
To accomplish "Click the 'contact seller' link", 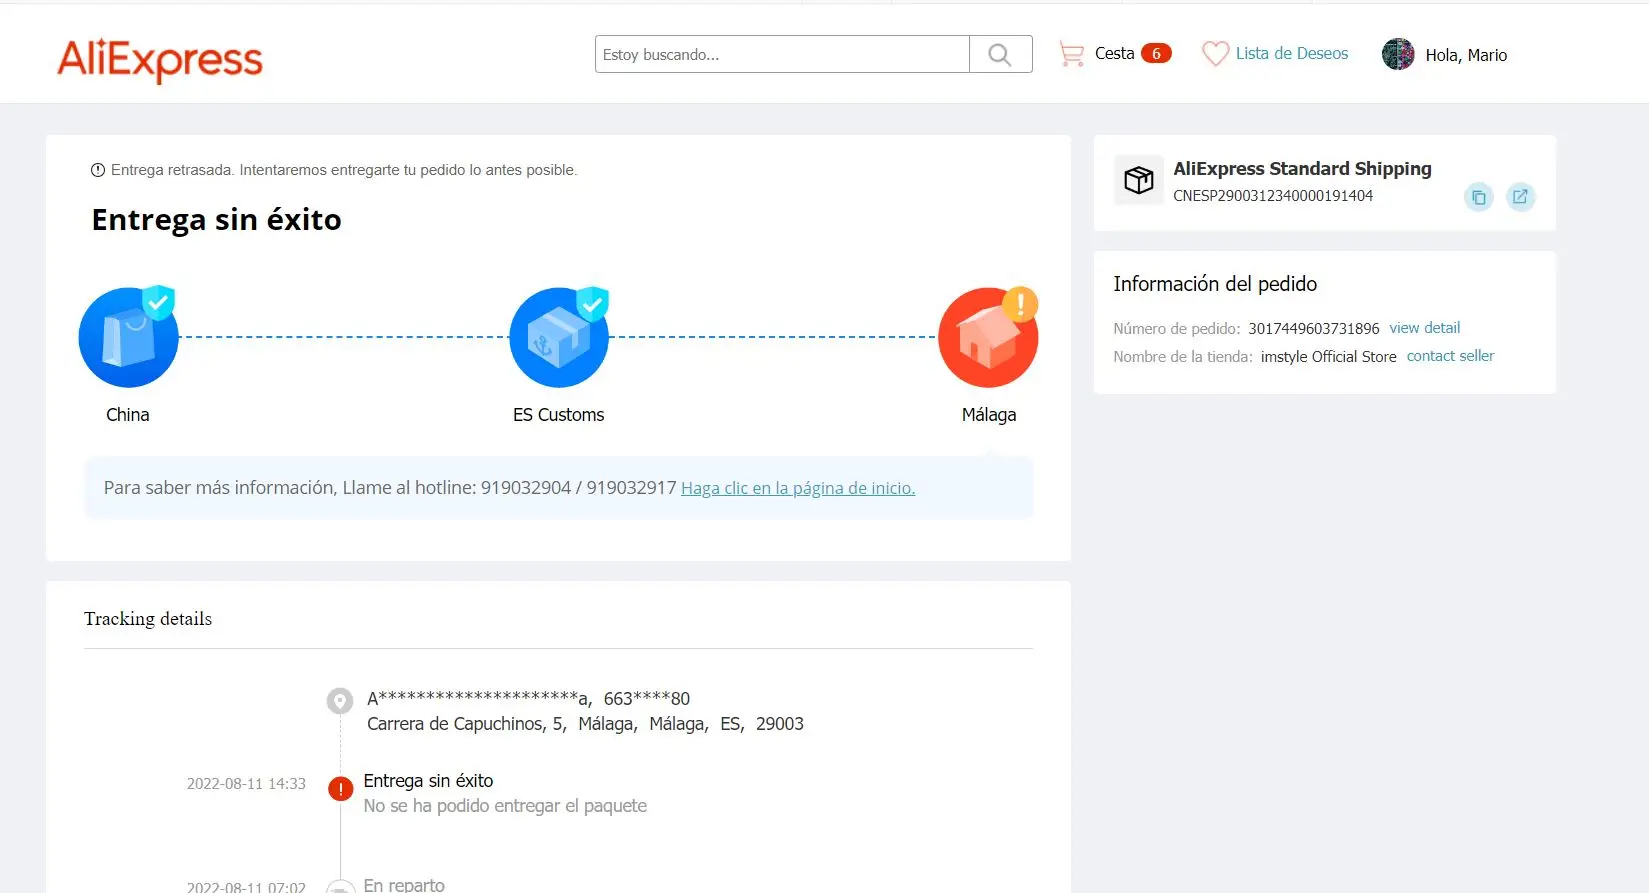I will pyautogui.click(x=1450, y=356).
